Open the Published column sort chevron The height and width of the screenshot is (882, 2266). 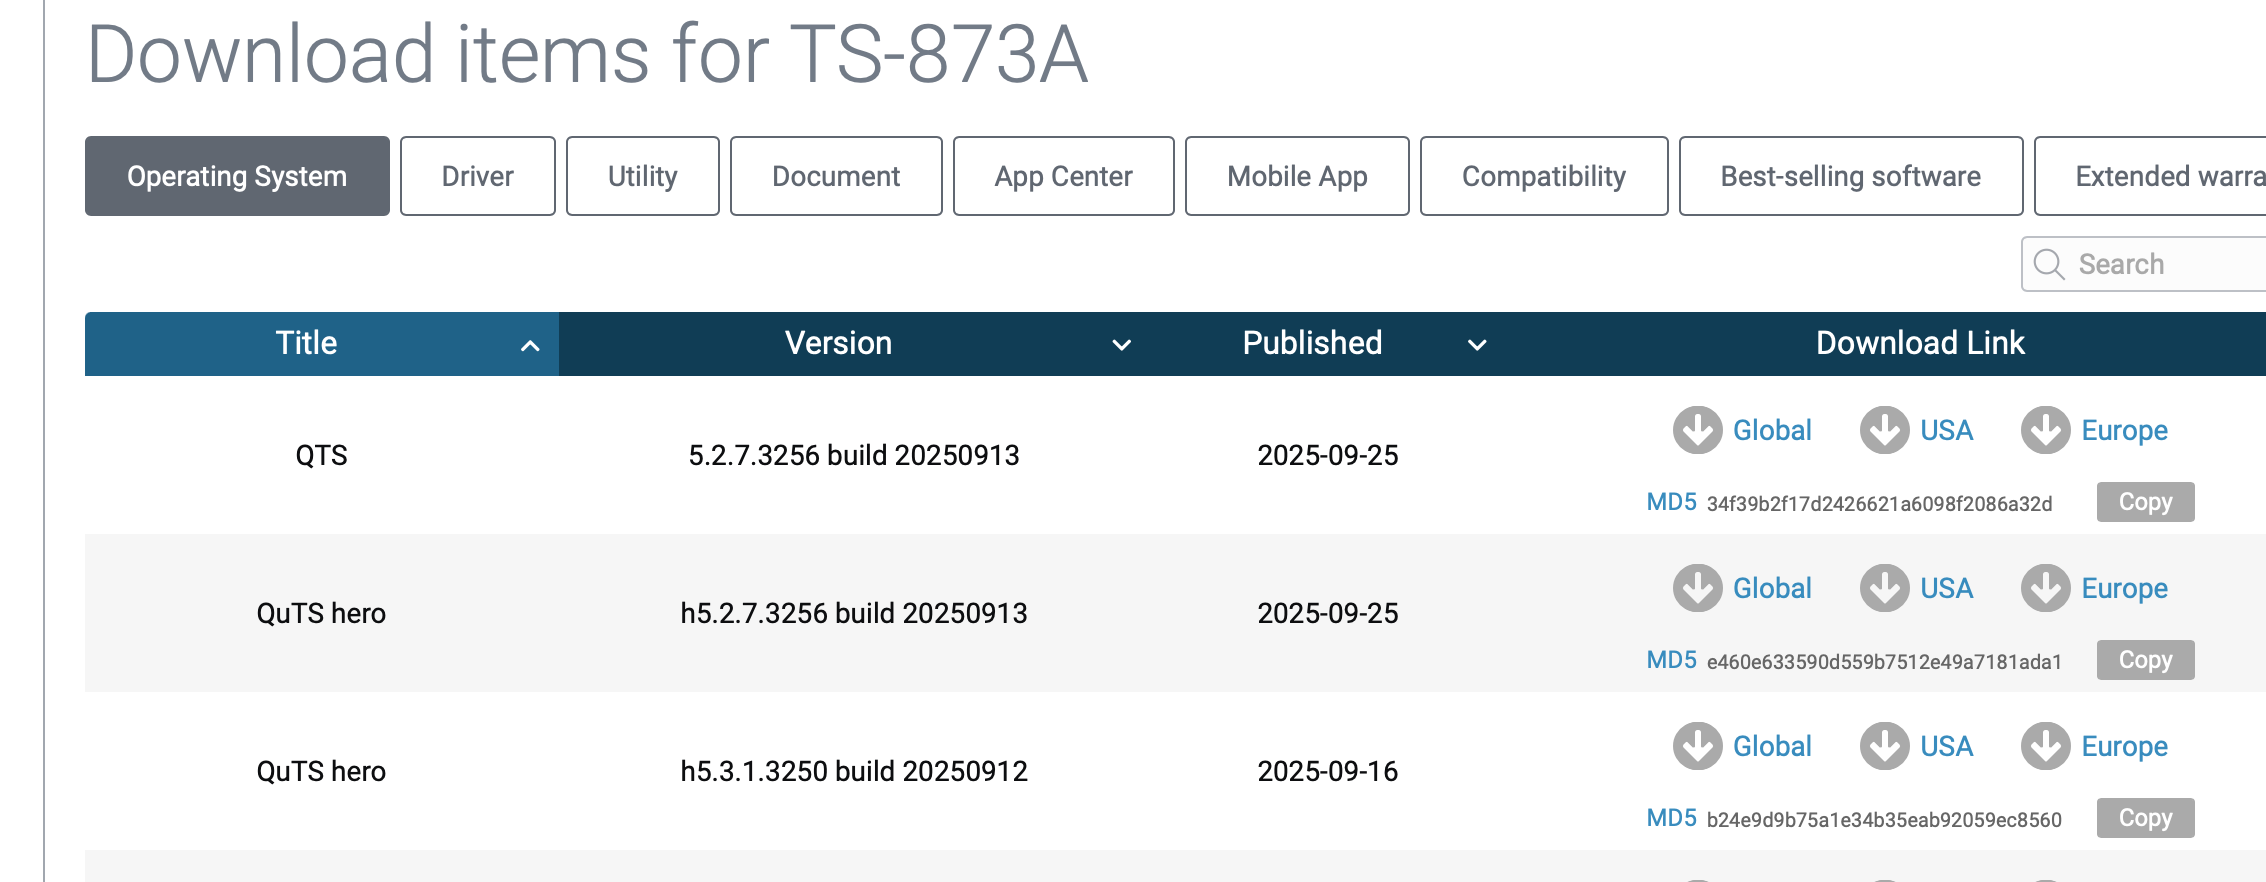click(x=1476, y=345)
